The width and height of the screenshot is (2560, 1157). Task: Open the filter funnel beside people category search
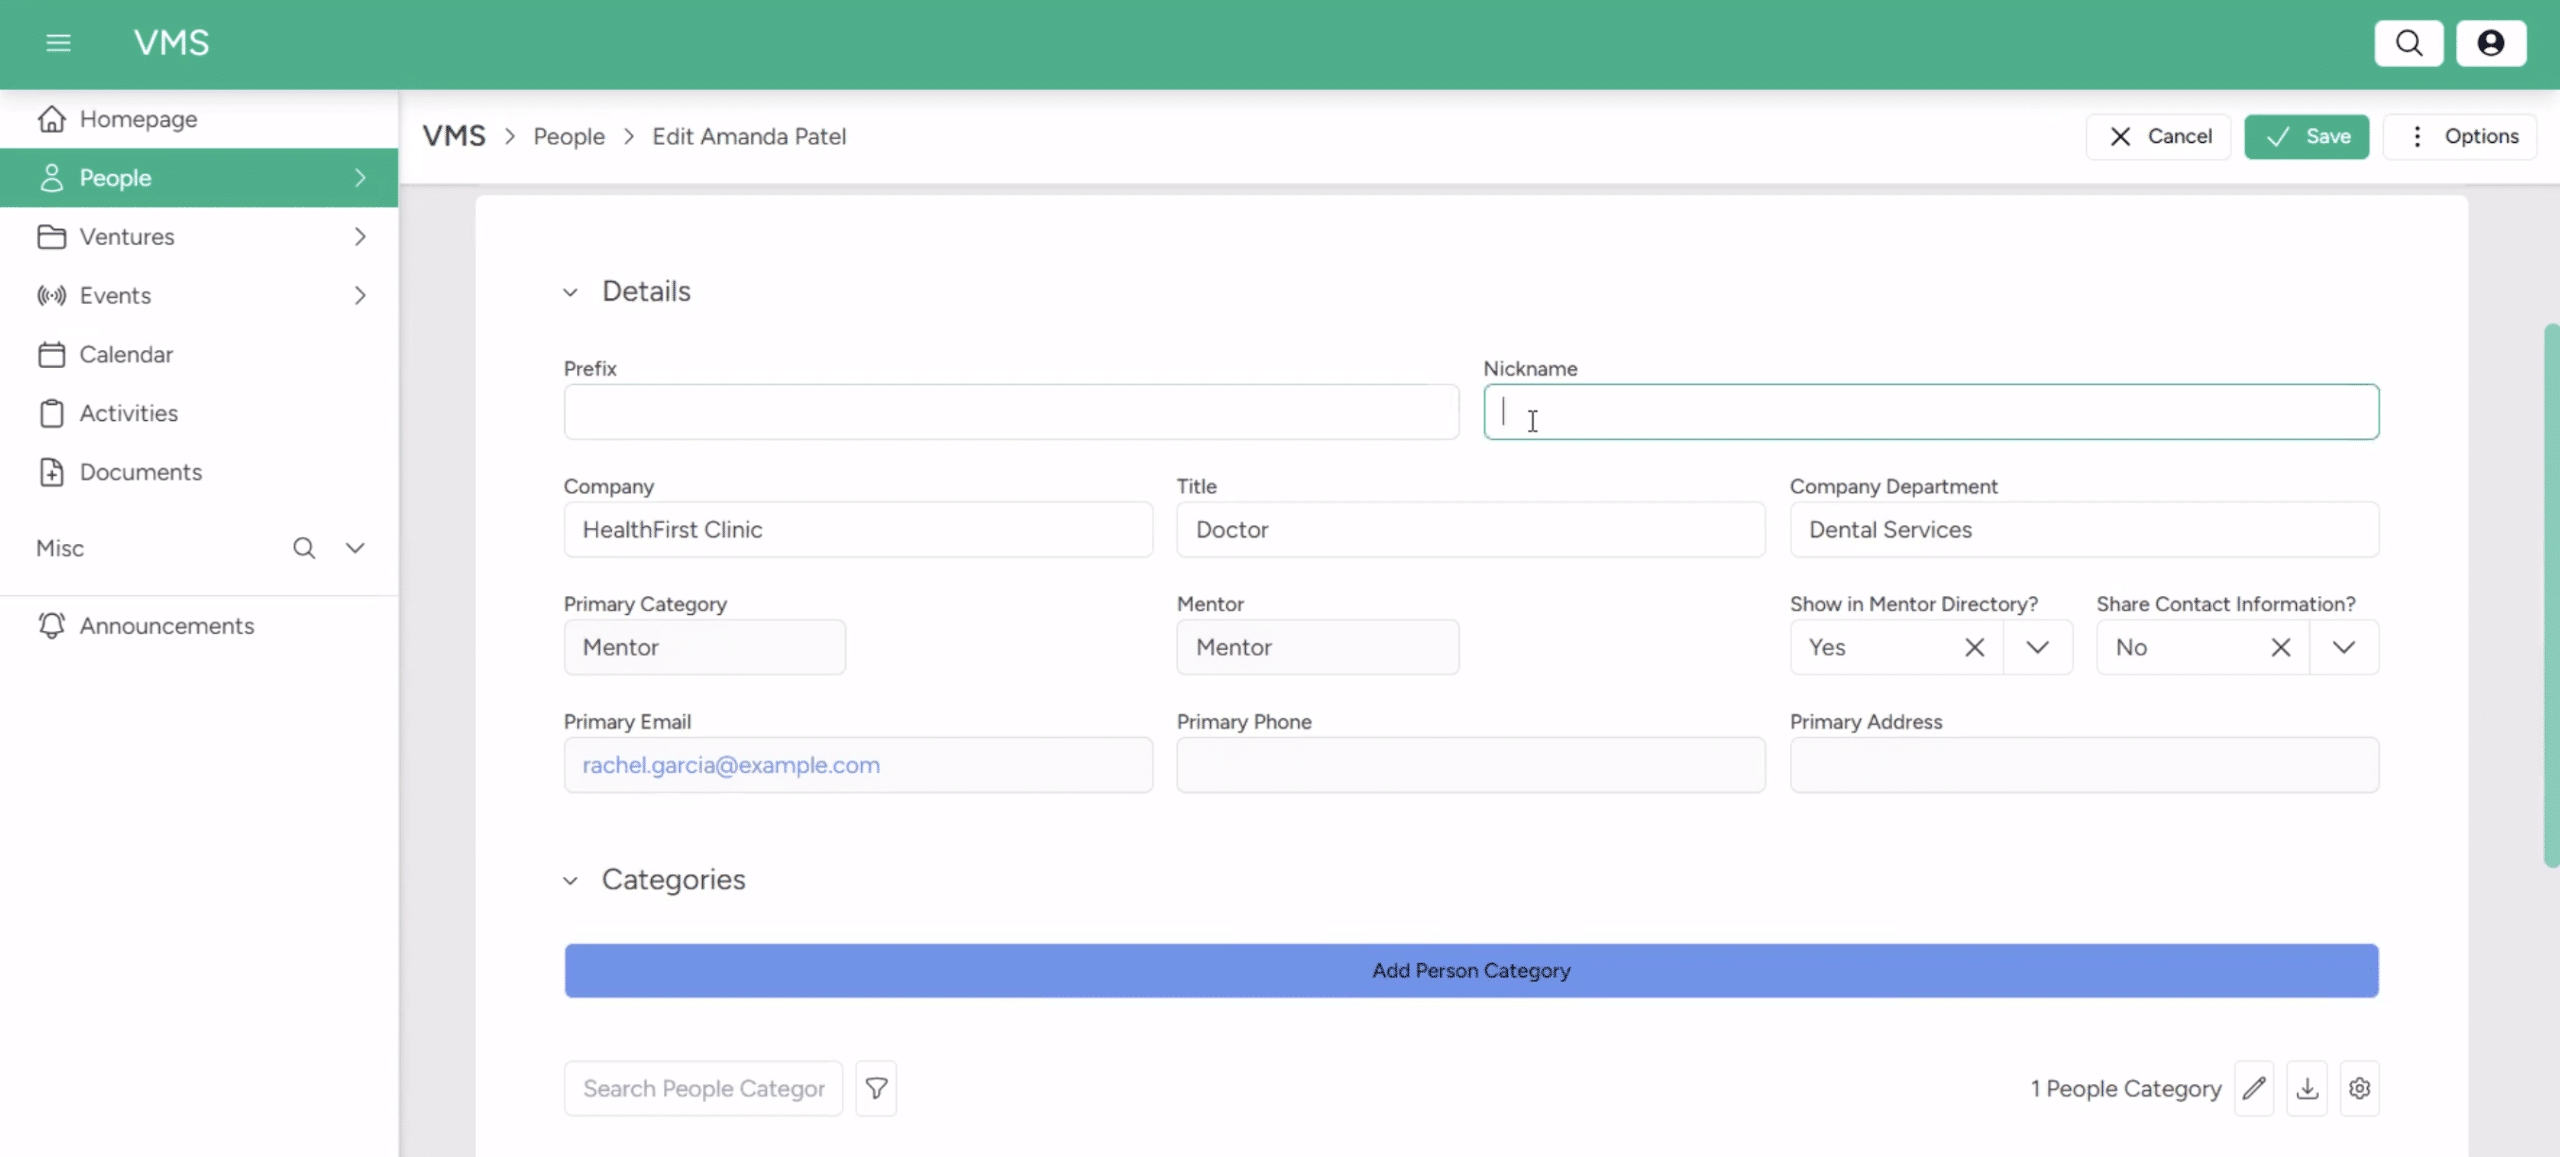(x=875, y=1088)
